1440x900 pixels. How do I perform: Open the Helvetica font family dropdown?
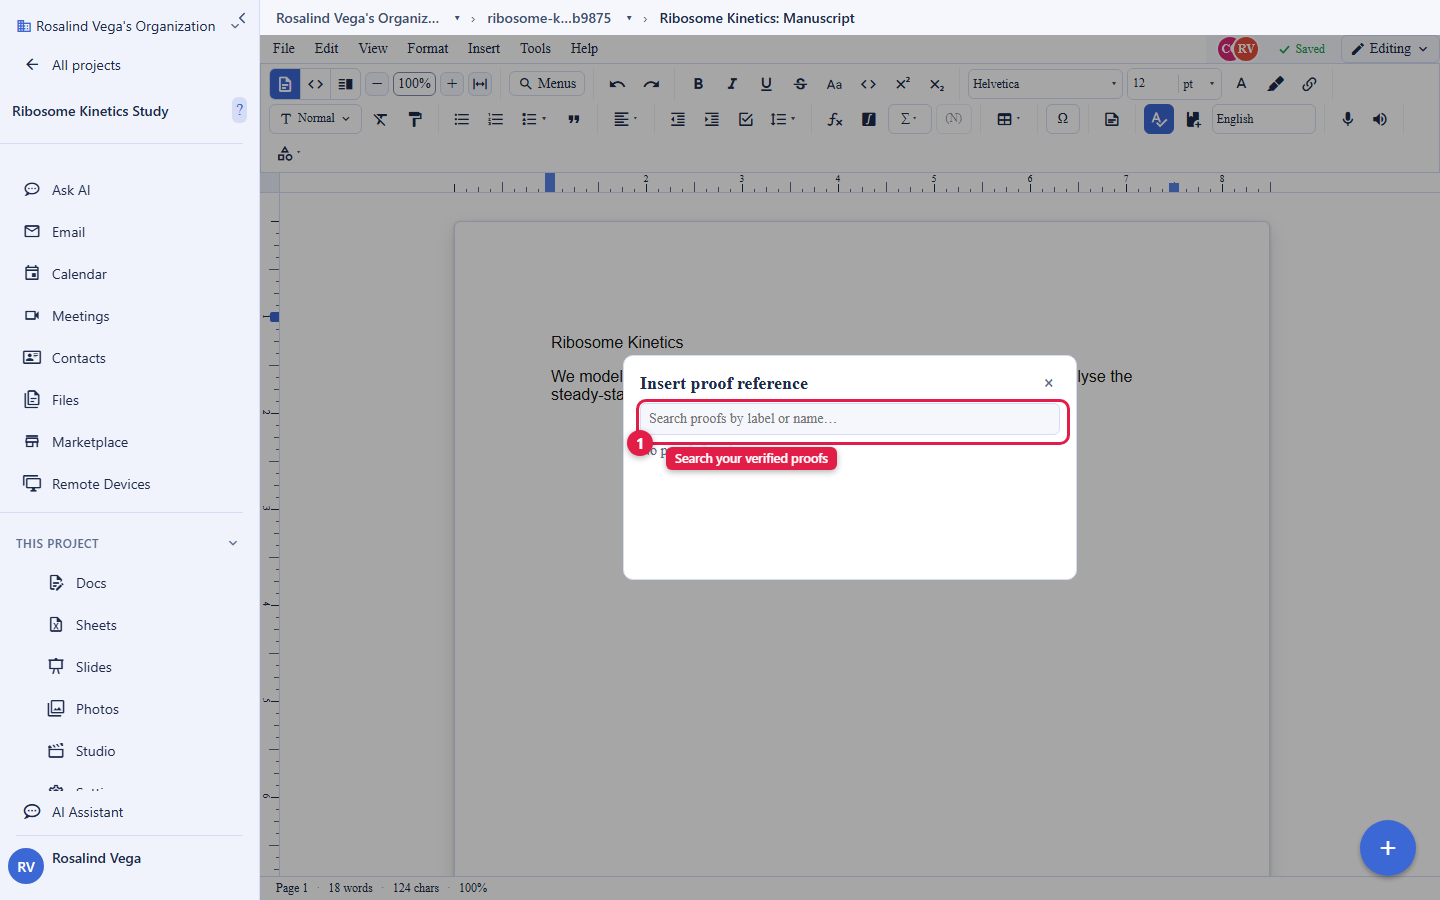pyautogui.click(x=1045, y=84)
